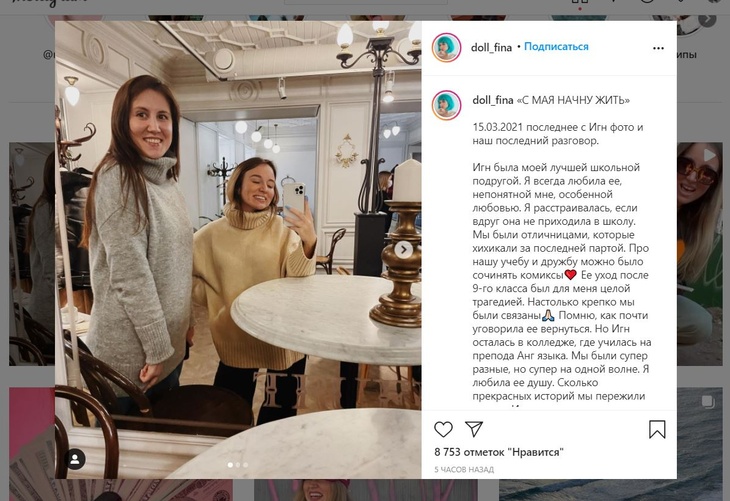Select the first carousel dot indicator
Image resolution: width=730 pixels, height=501 pixels.
[x=230, y=465]
